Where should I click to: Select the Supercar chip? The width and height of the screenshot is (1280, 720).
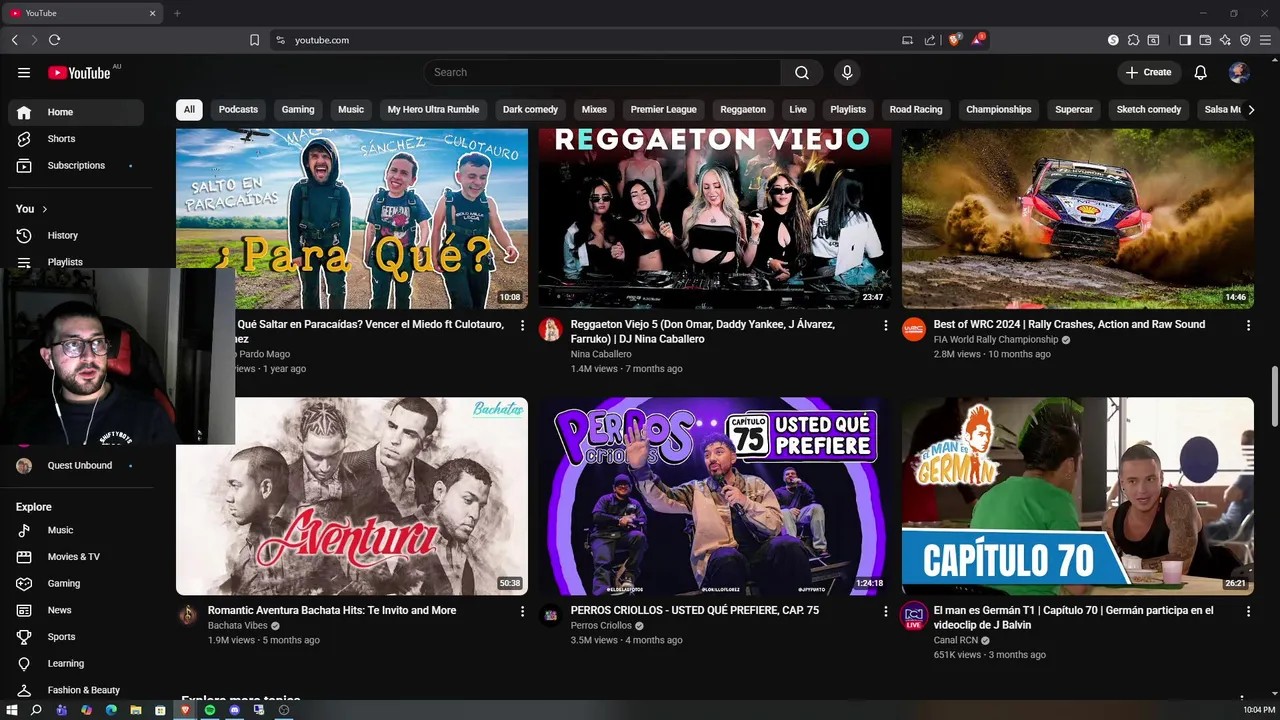1074,110
